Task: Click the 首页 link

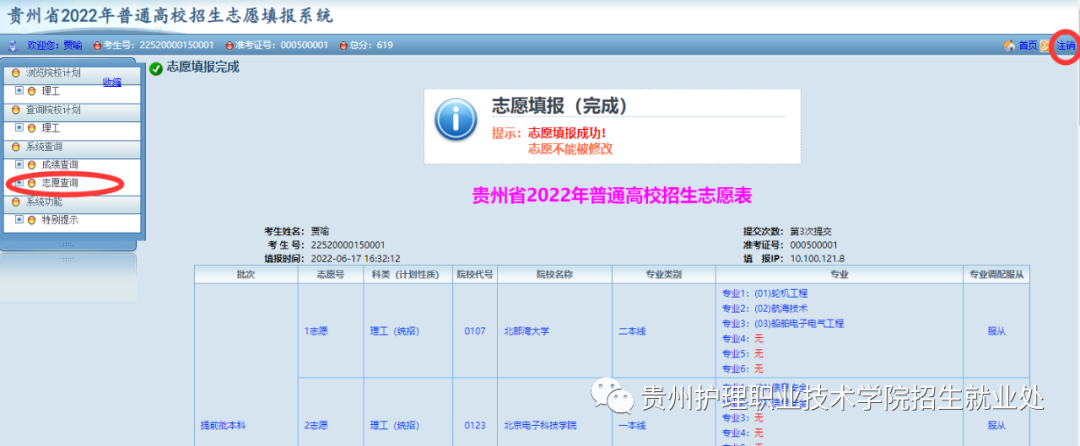Action: (1027, 45)
